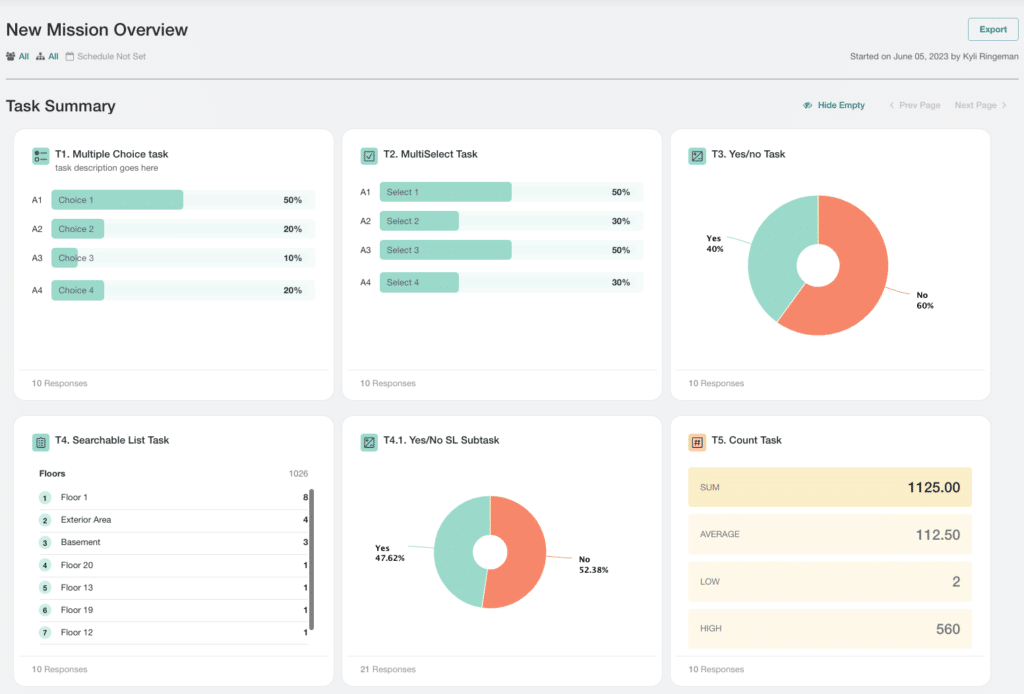Select the Choice 1 answer bar

pyautogui.click(x=117, y=199)
